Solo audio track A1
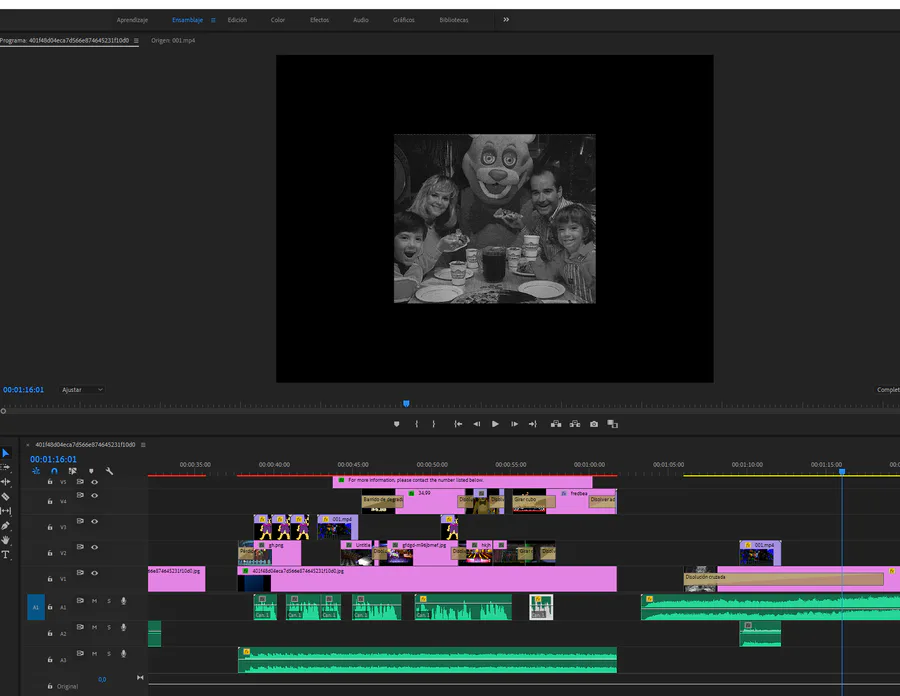The width and height of the screenshot is (900, 696). click(x=108, y=601)
